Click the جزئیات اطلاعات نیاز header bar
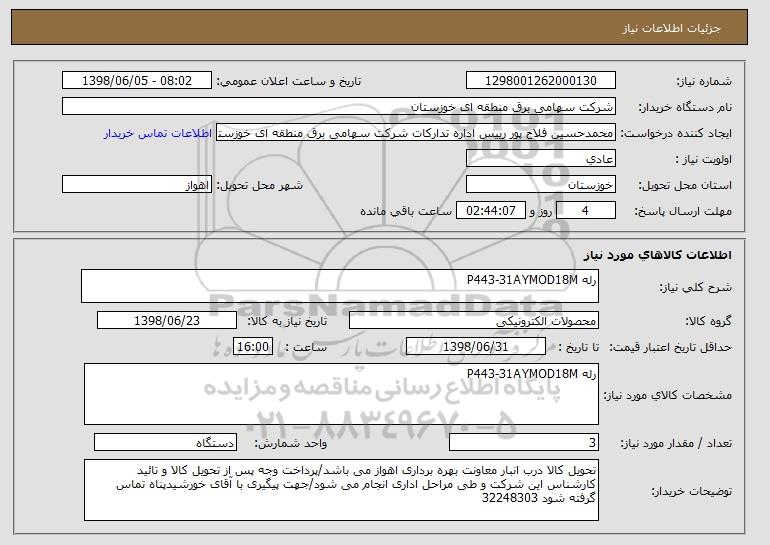 pyautogui.click(x=380, y=27)
